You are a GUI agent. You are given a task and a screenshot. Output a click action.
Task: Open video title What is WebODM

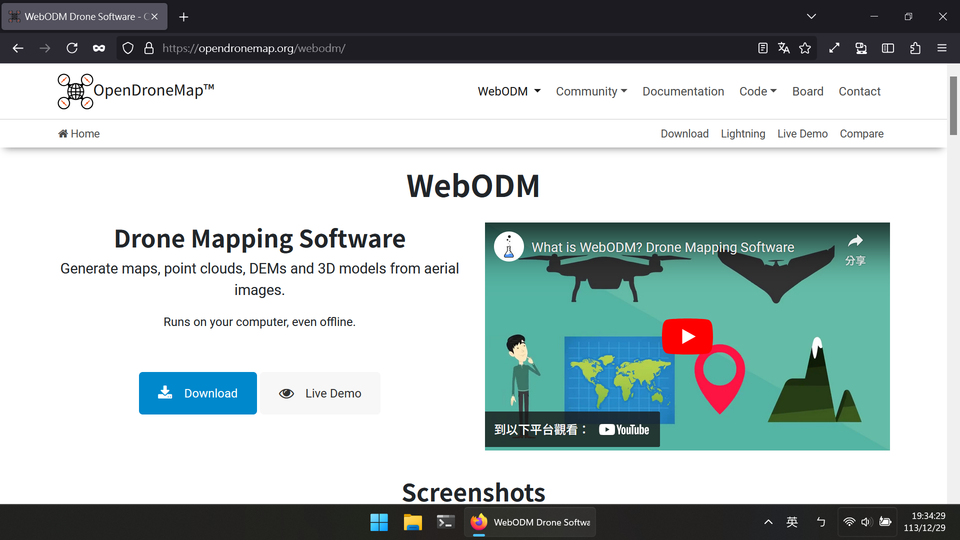[662, 247]
